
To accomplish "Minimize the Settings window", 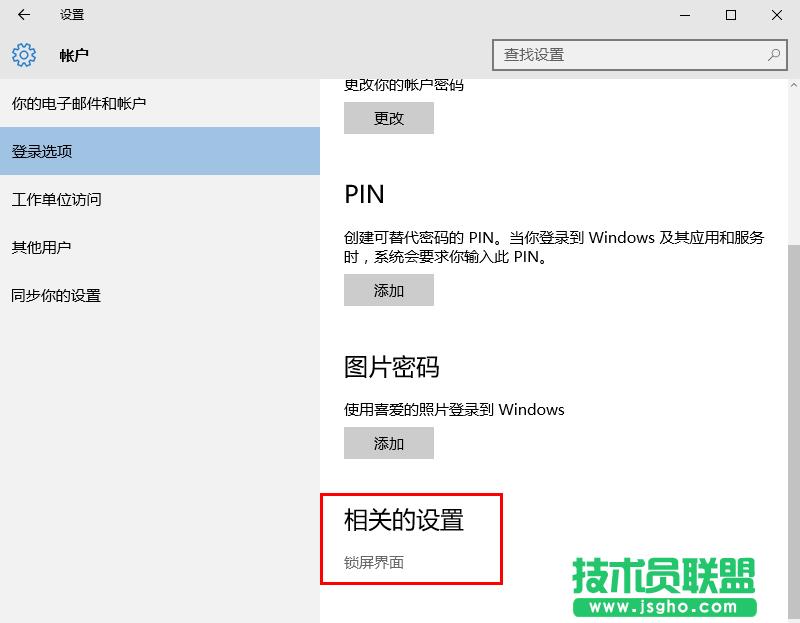I will [684, 15].
